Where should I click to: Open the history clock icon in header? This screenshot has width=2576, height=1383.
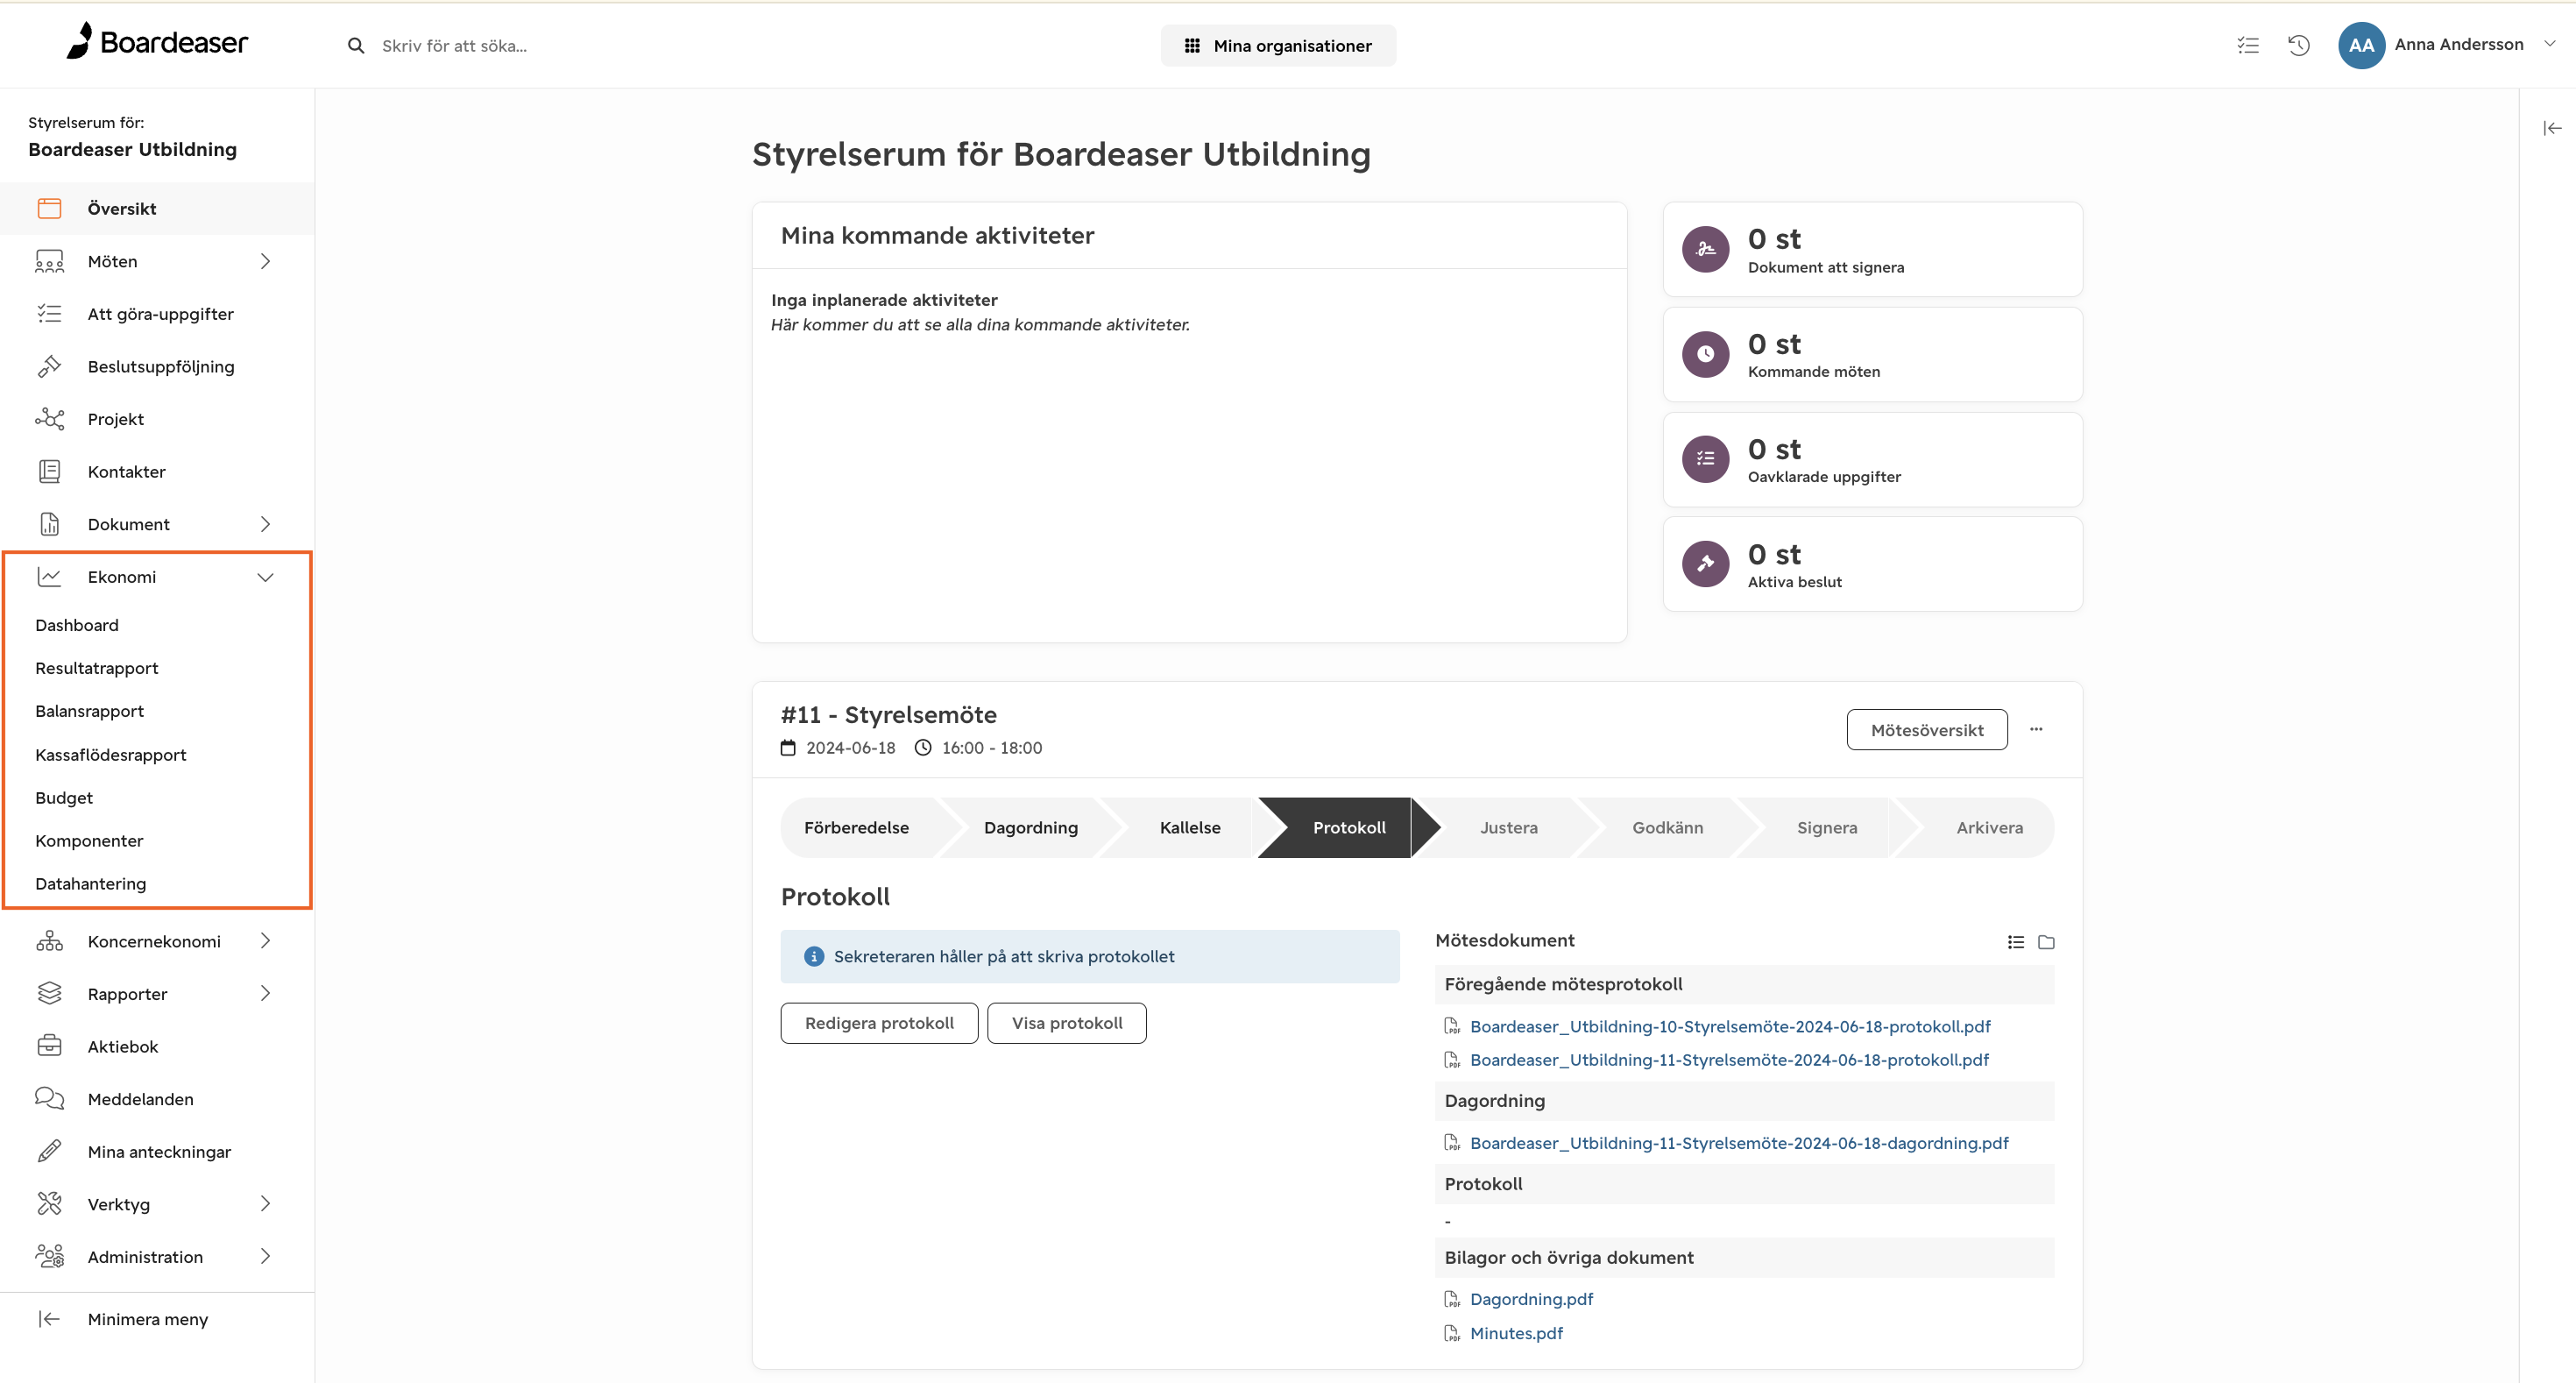[2299, 45]
